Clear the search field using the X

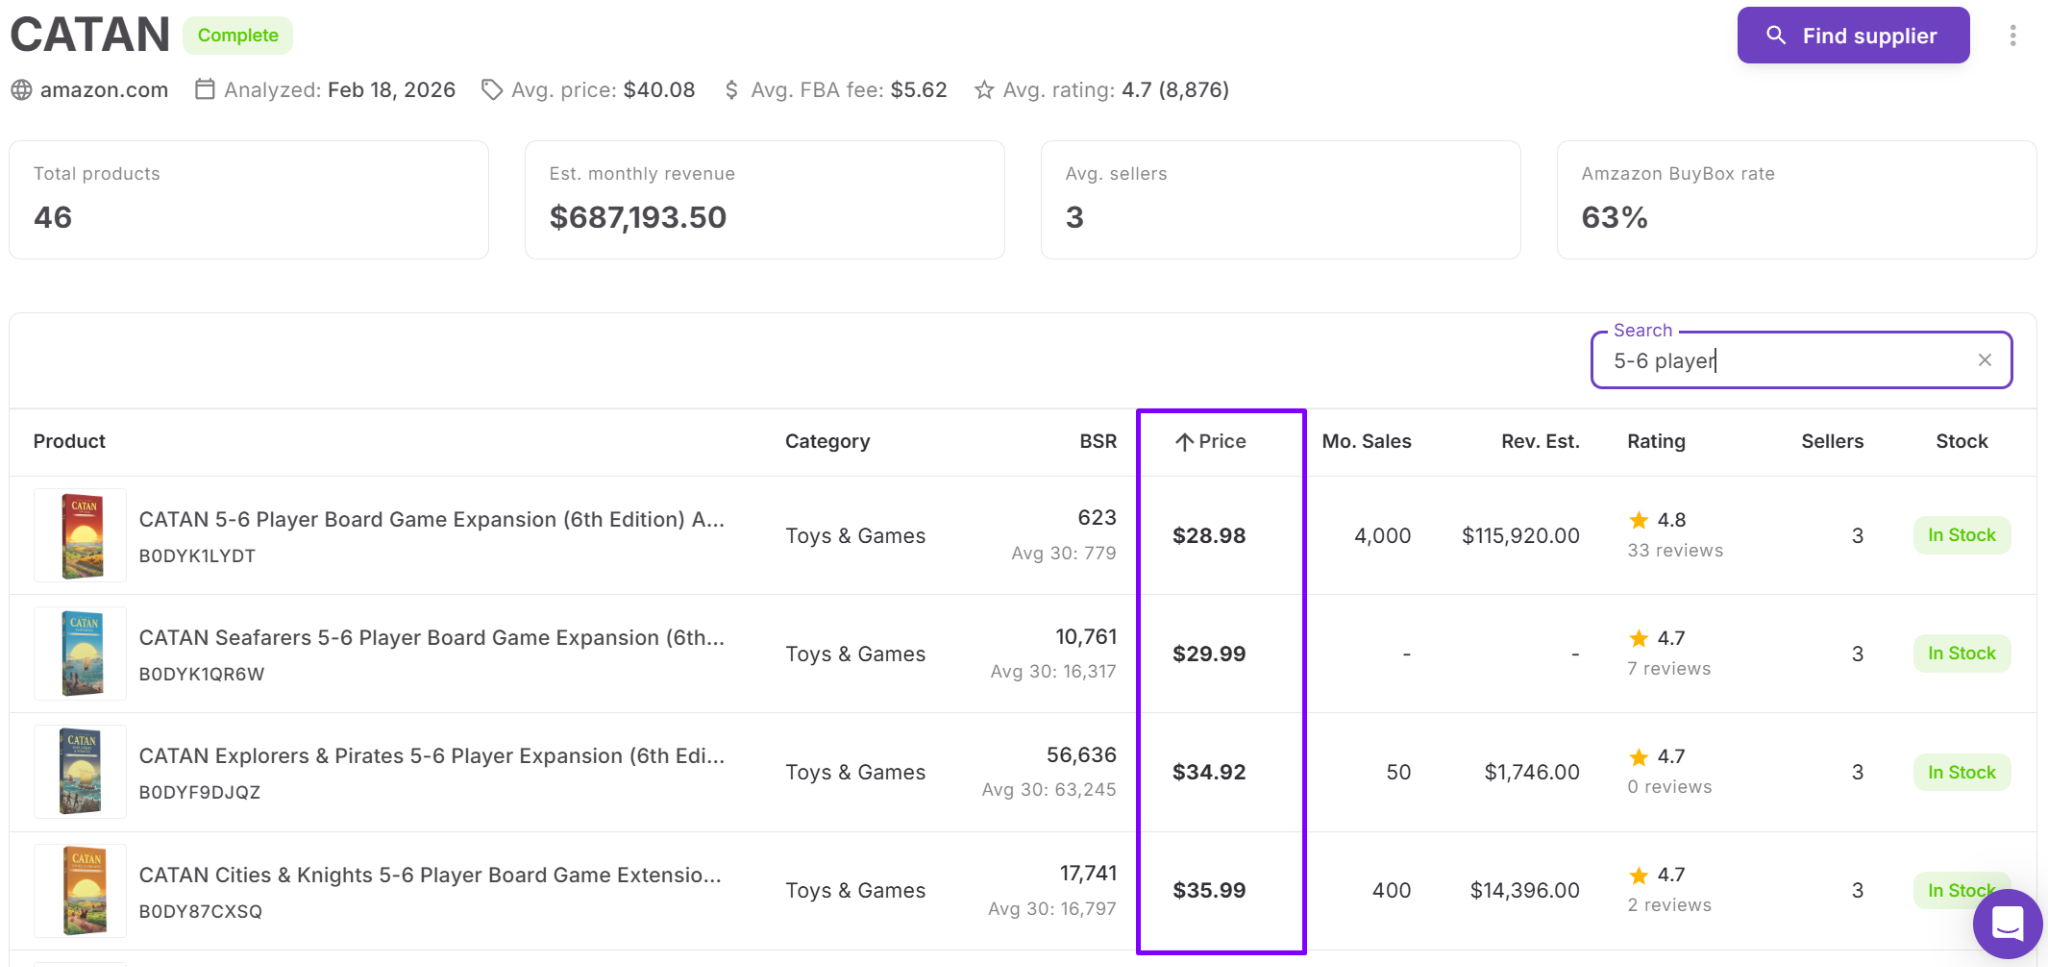(x=1984, y=360)
